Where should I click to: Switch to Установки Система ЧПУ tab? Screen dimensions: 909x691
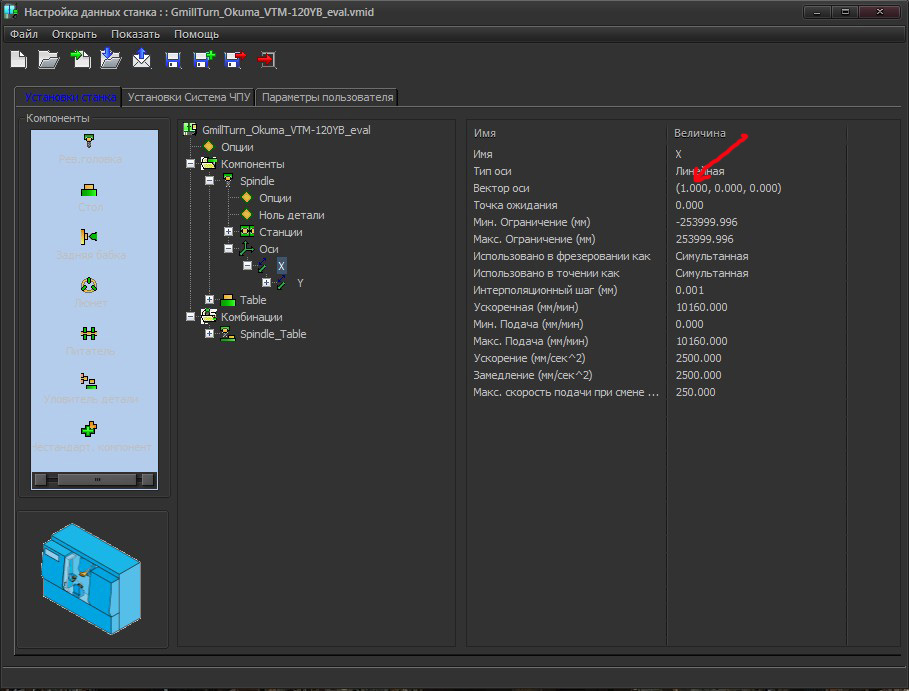[188, 97]
